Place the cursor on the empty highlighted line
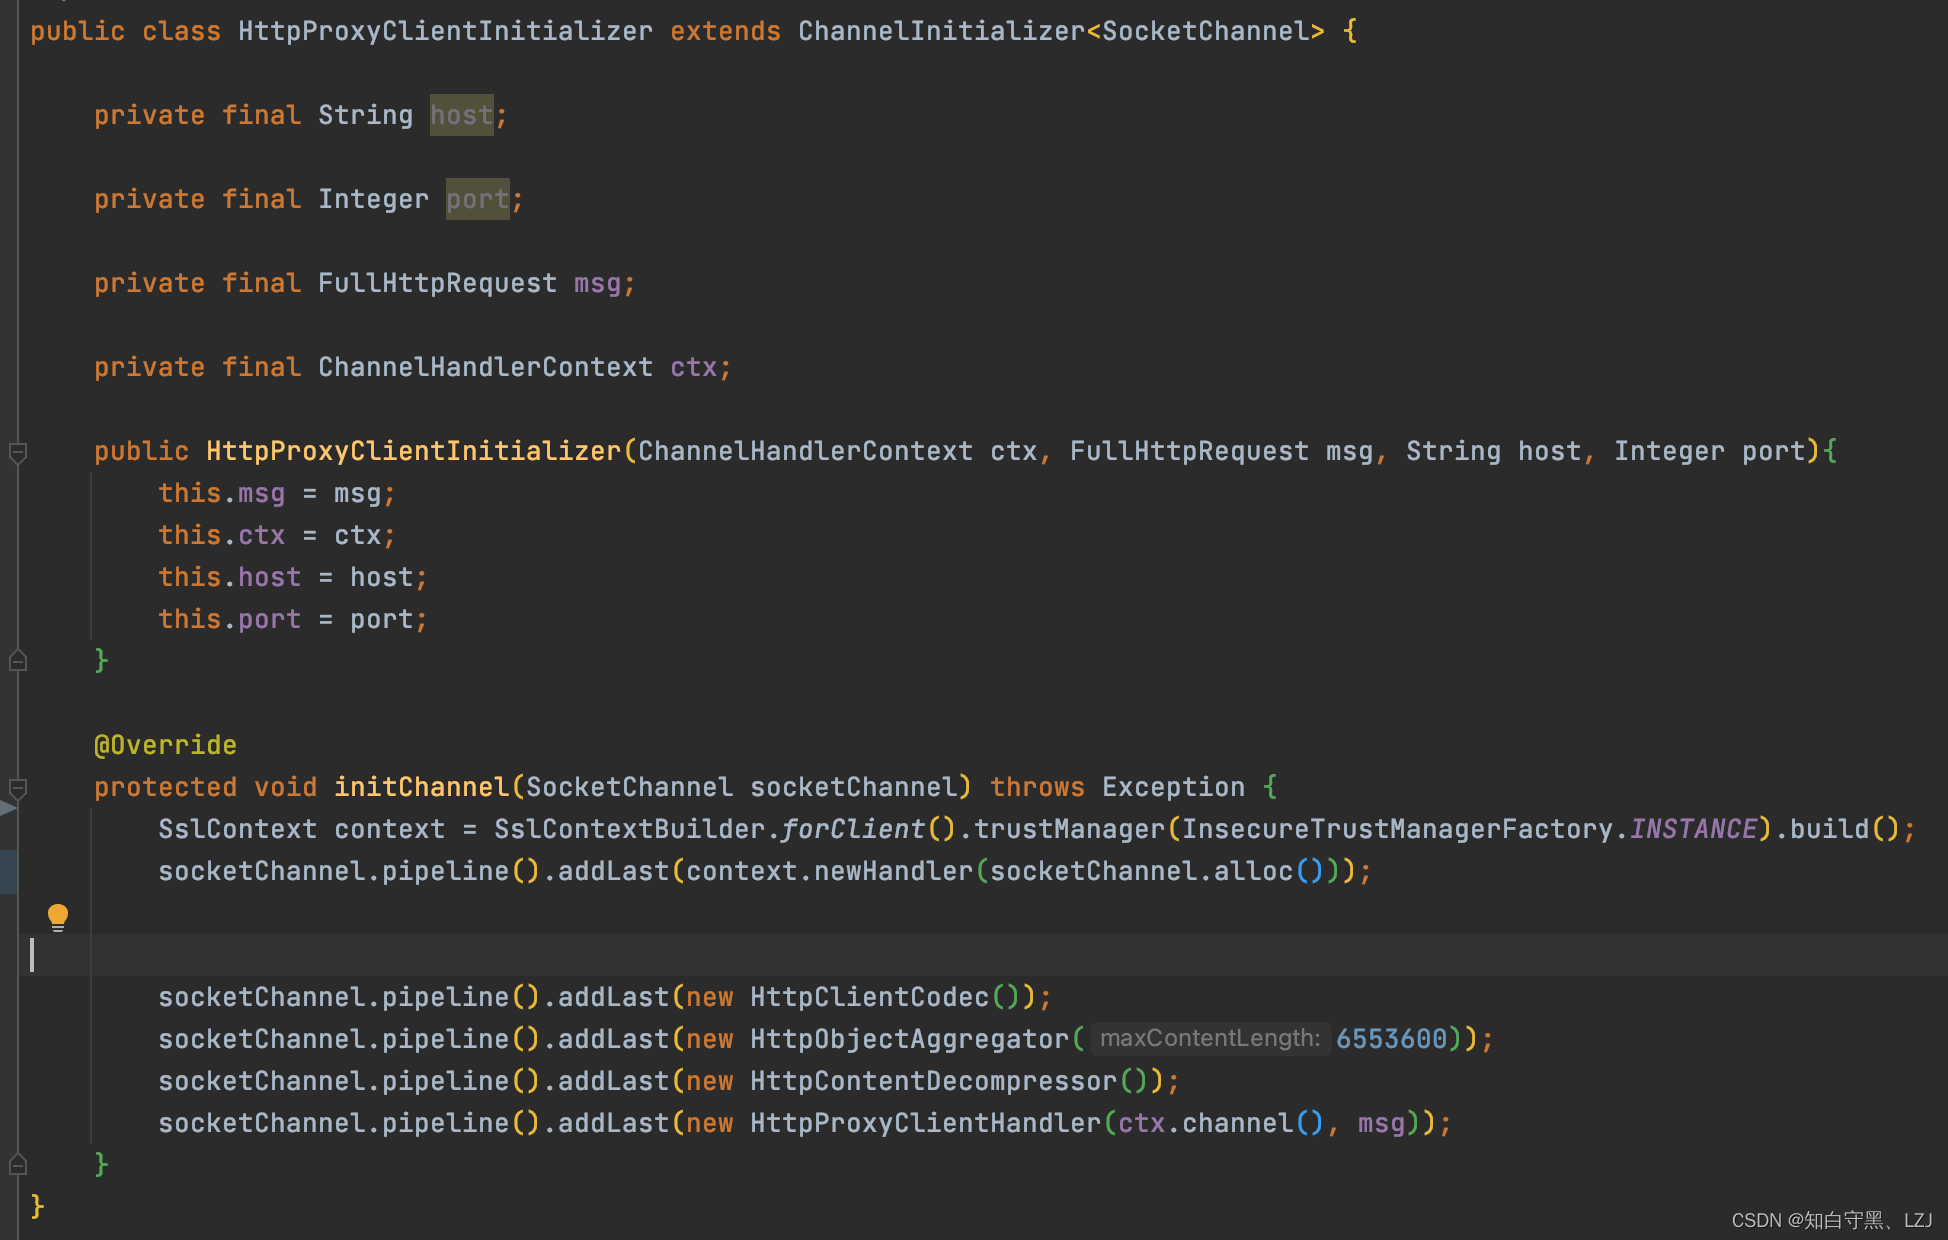1948x1240 pixels. coord(600,956)
